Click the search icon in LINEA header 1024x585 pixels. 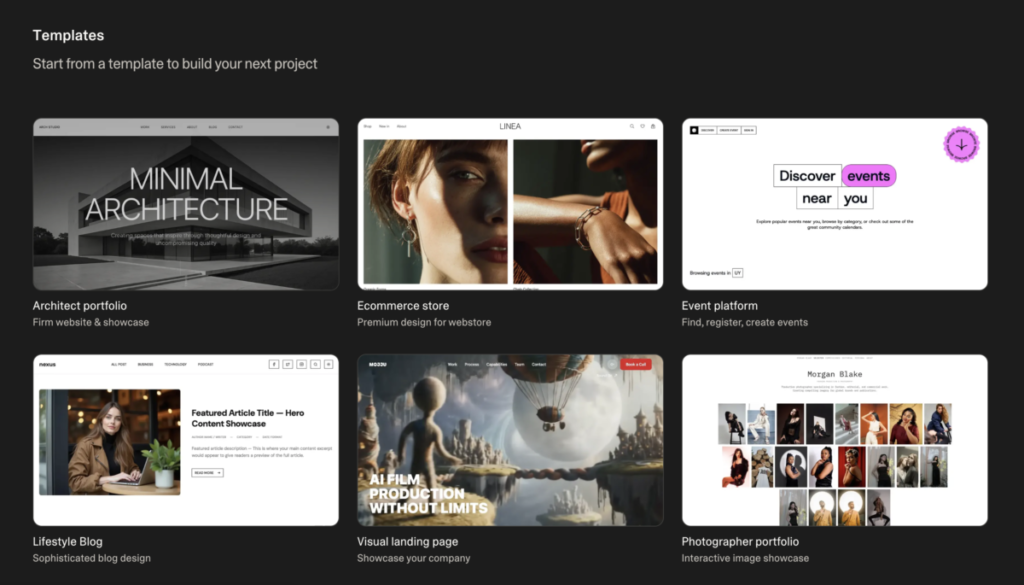(x=631, y=127)
